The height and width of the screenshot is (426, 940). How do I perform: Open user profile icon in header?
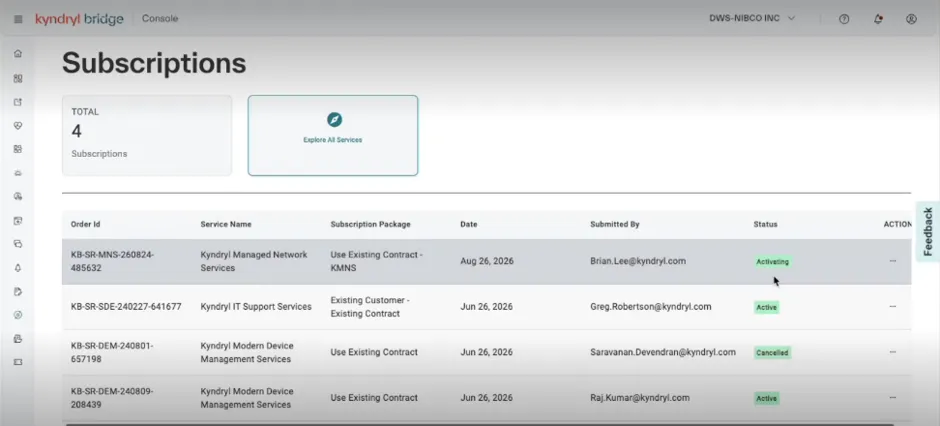point(911,19)
